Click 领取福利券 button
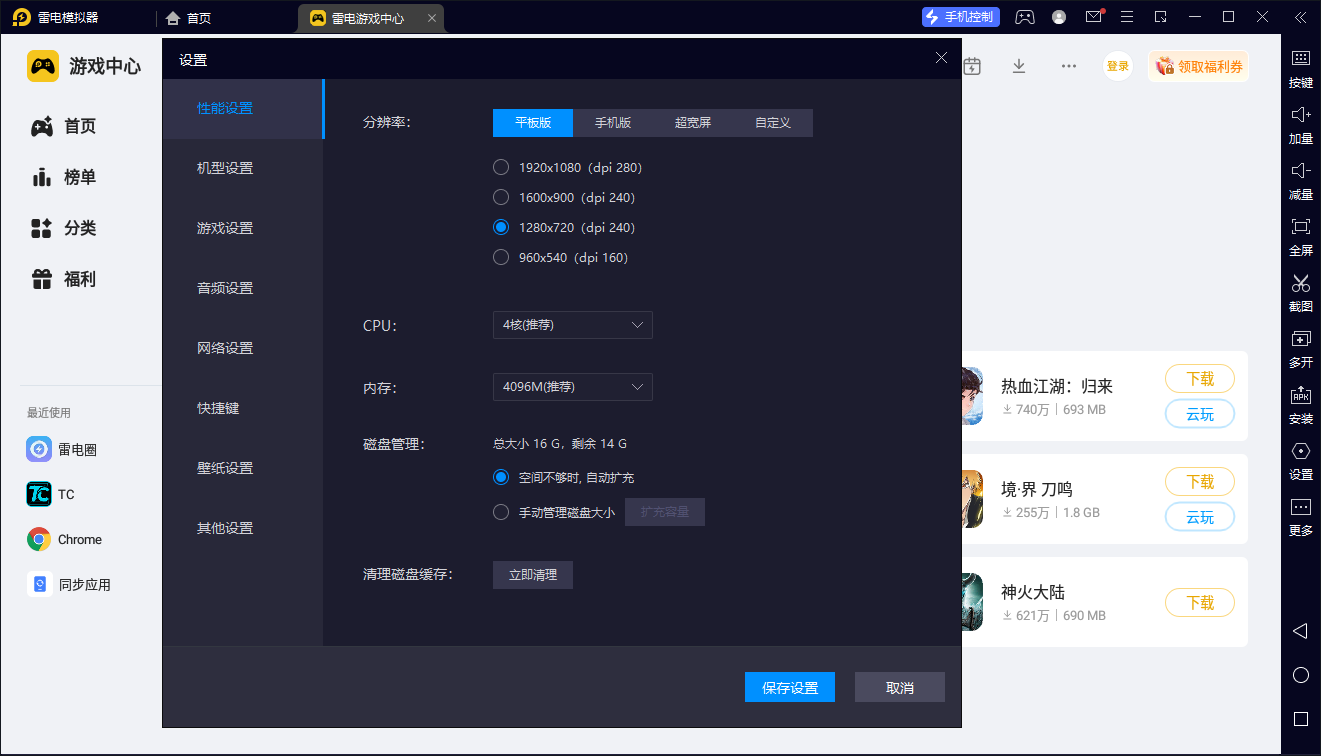Image resolution: width=1321 pixels, height=756 pixels. tap(1199, 66)
